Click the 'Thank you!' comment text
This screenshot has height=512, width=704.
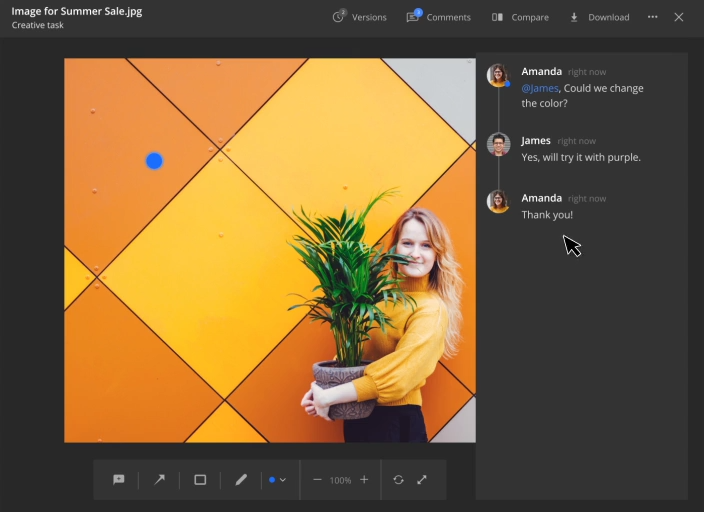[547, 215]
